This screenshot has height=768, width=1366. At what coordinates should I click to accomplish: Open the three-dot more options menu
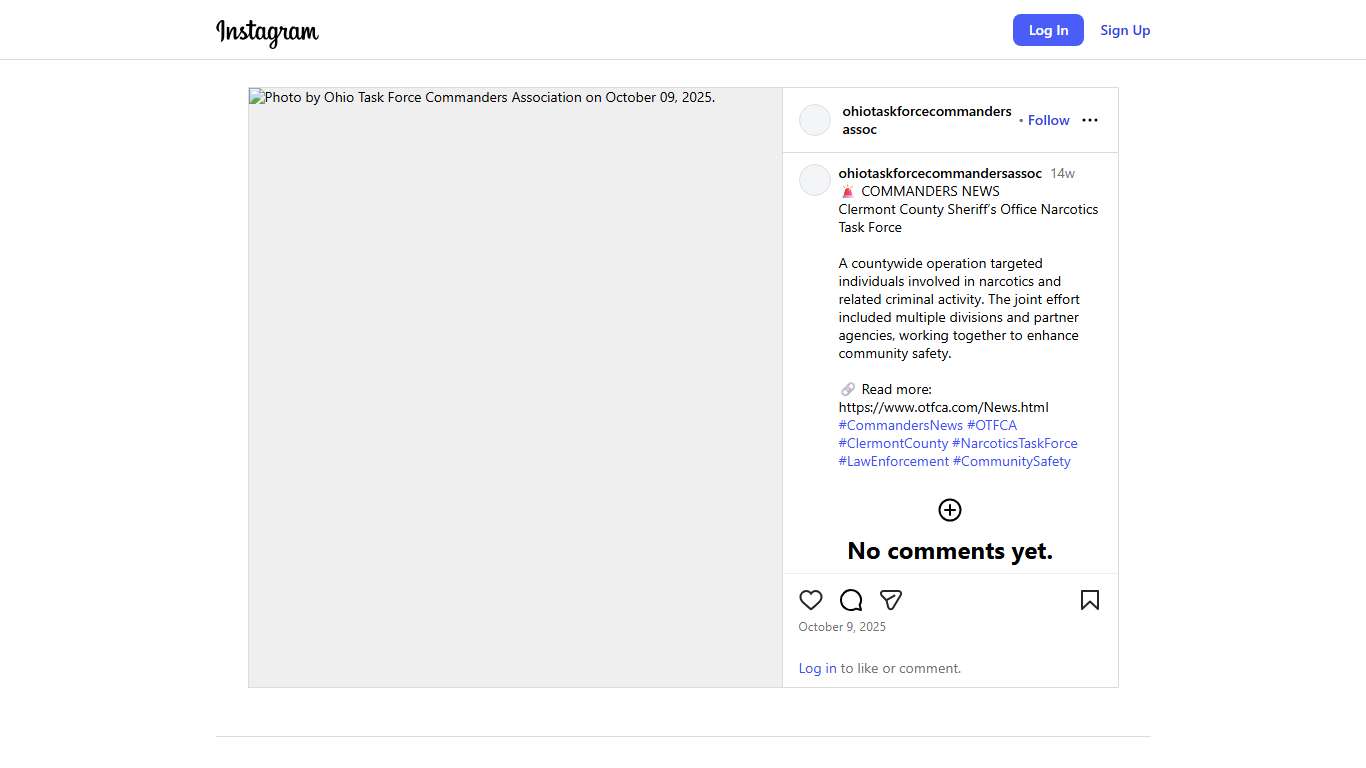coord(1090,120)
